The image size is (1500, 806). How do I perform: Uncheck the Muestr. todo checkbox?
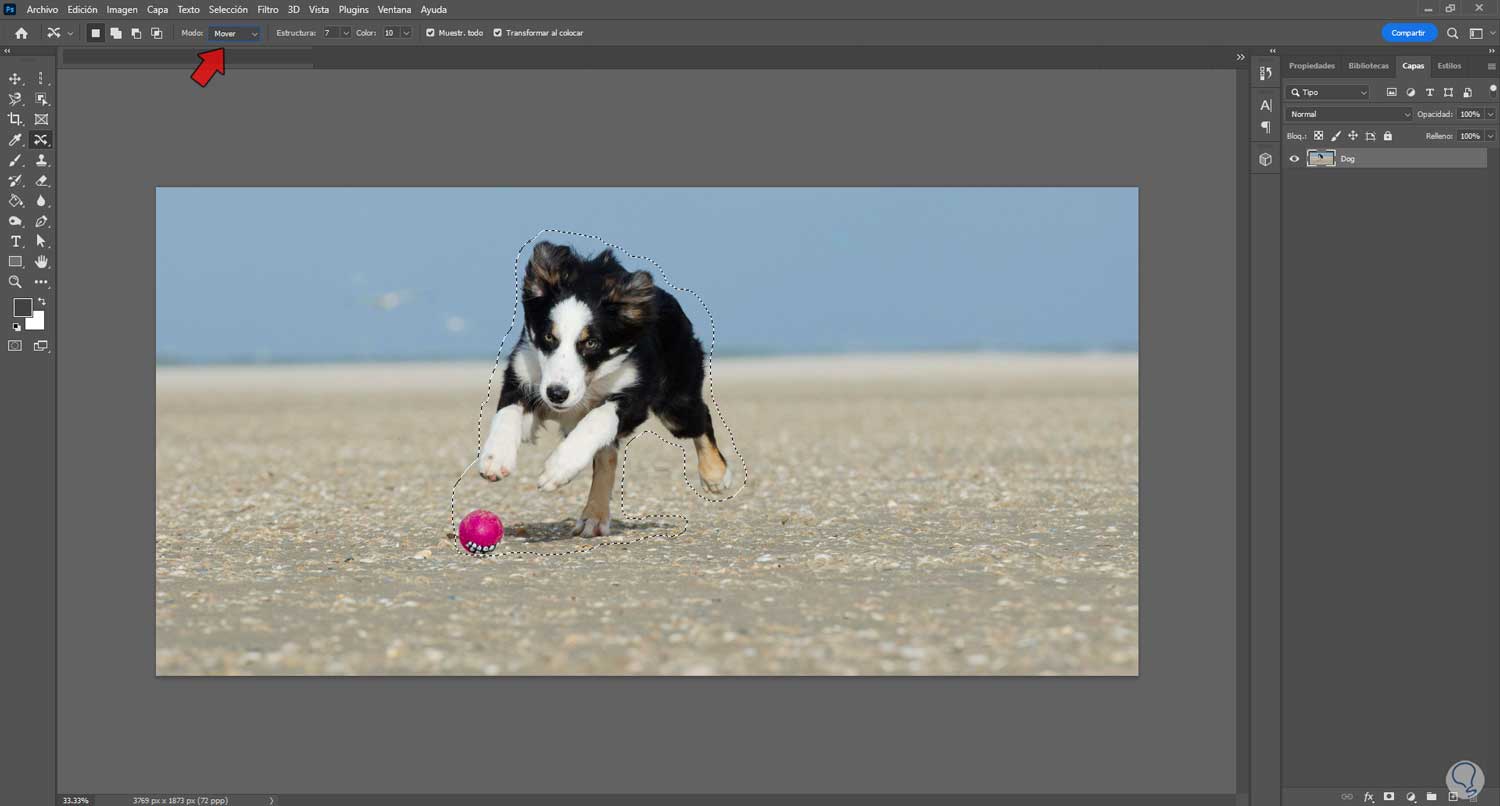click(430, 33)
